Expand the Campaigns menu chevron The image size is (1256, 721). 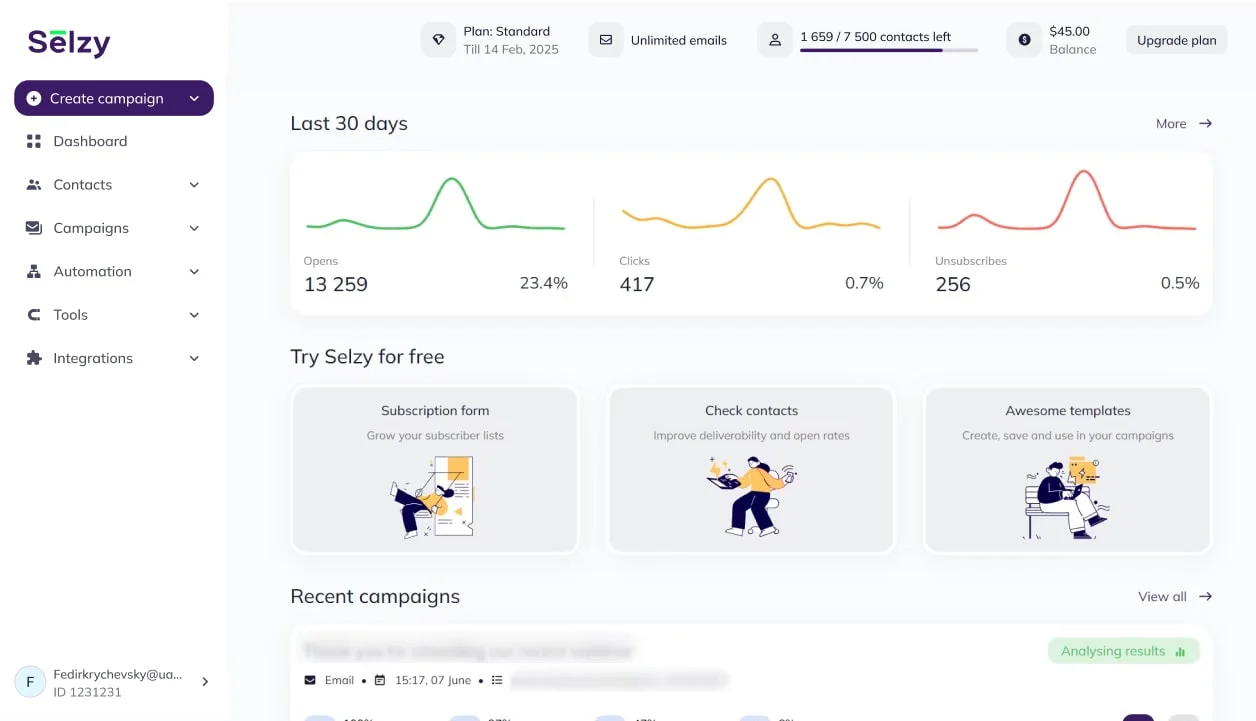[194, 228]
